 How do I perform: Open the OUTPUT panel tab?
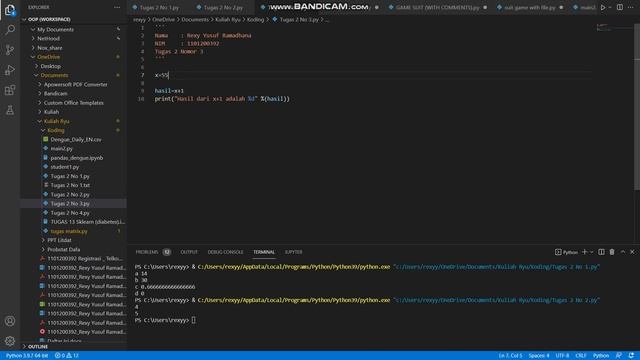189,252
